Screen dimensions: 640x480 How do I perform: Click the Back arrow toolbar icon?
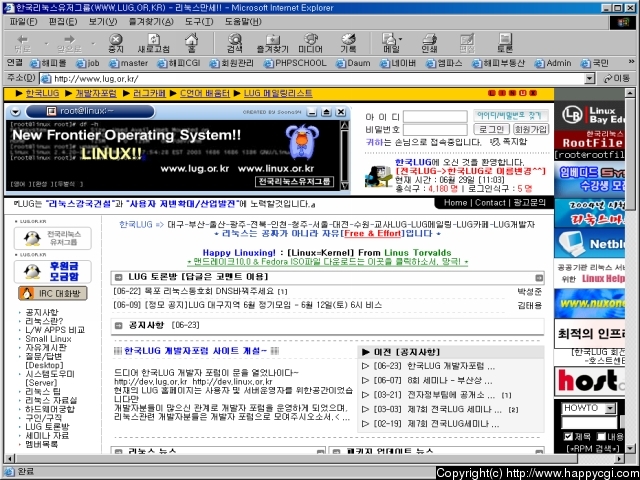click(x=22, y=39)
